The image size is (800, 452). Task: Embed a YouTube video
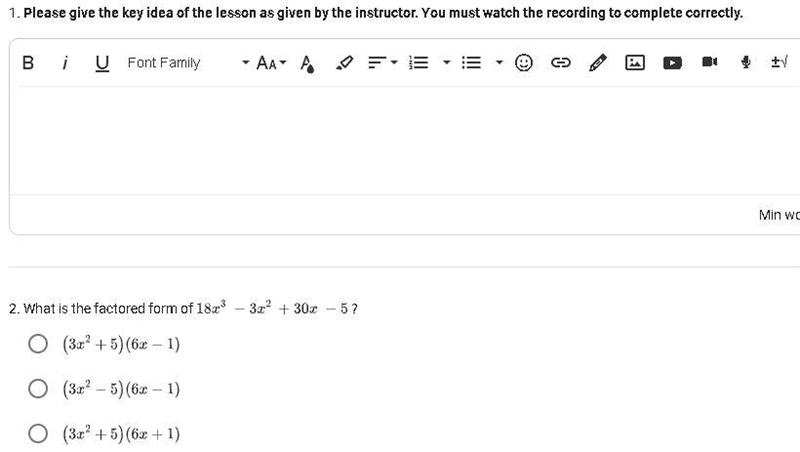click(672, 63)
